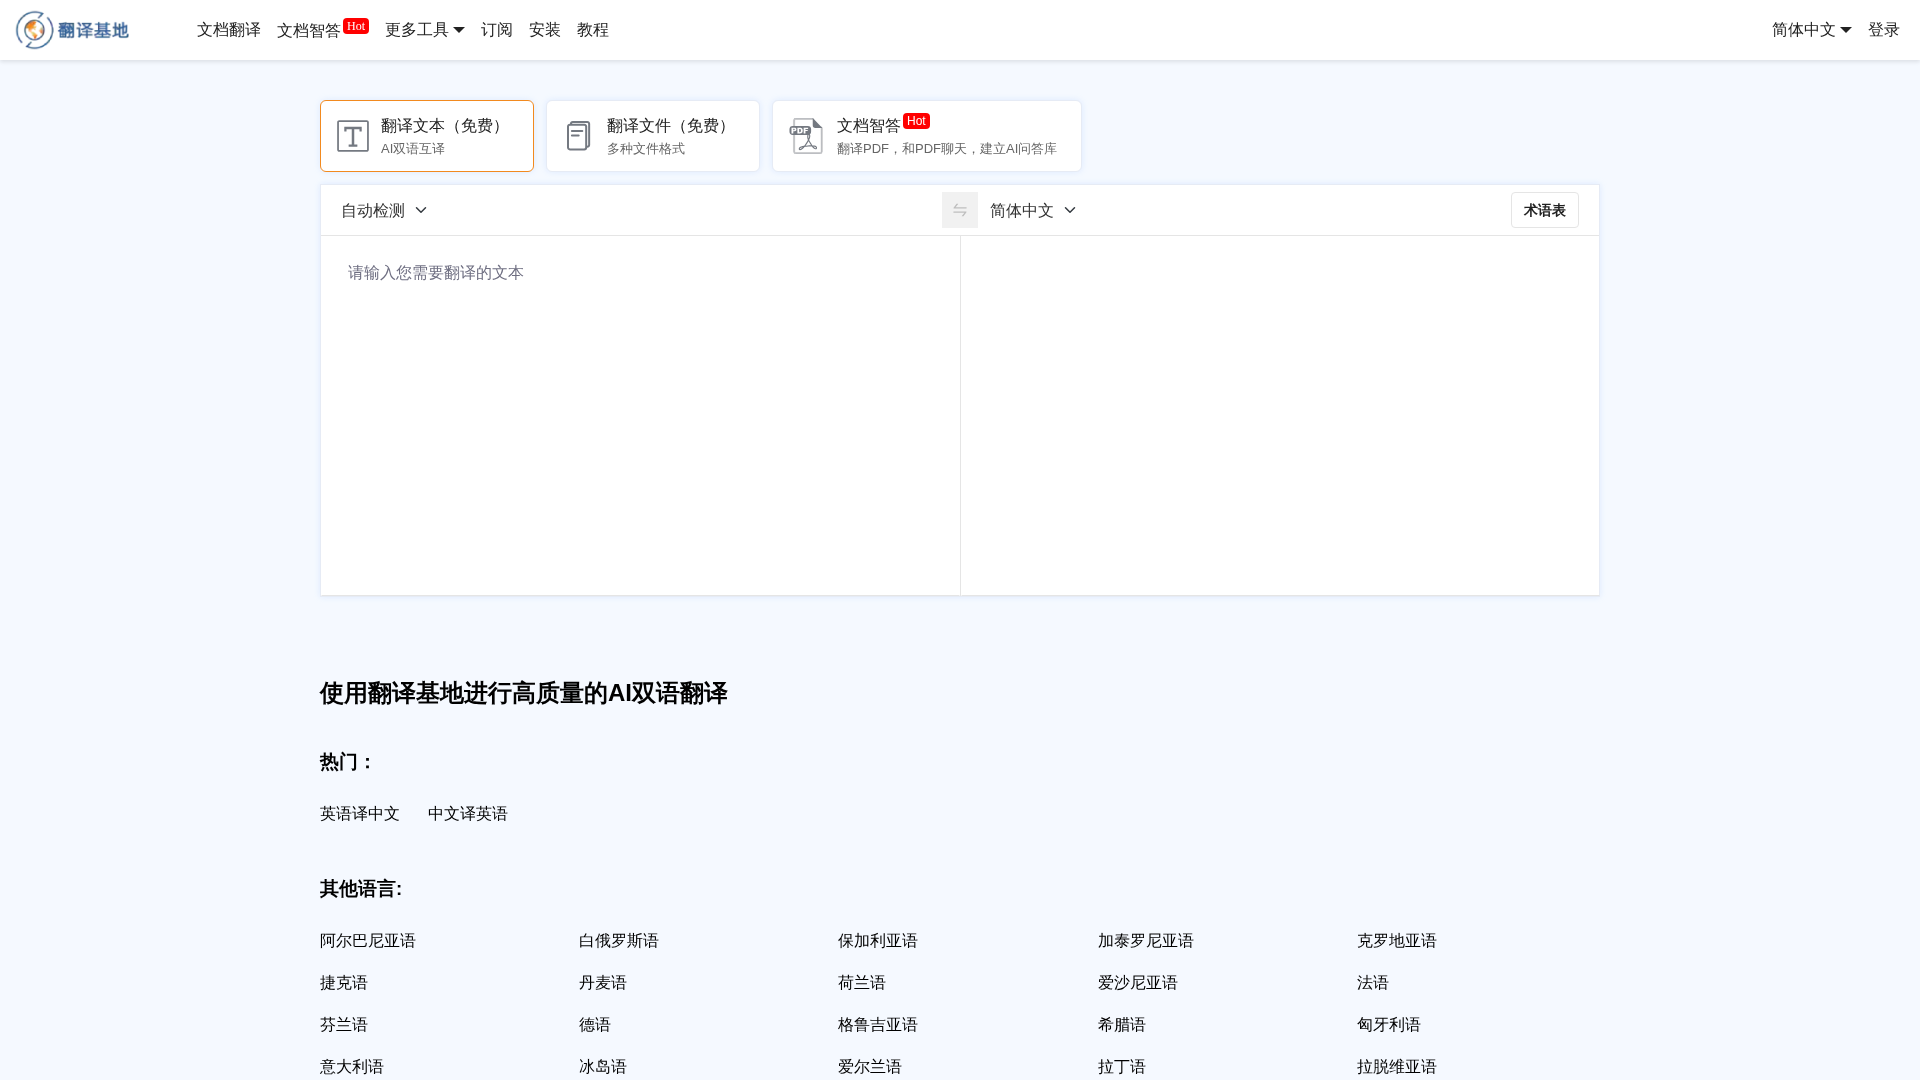Open the 自动检测 source language dropdown
Screen dimensions: 1920x1080
coord(384,210)
